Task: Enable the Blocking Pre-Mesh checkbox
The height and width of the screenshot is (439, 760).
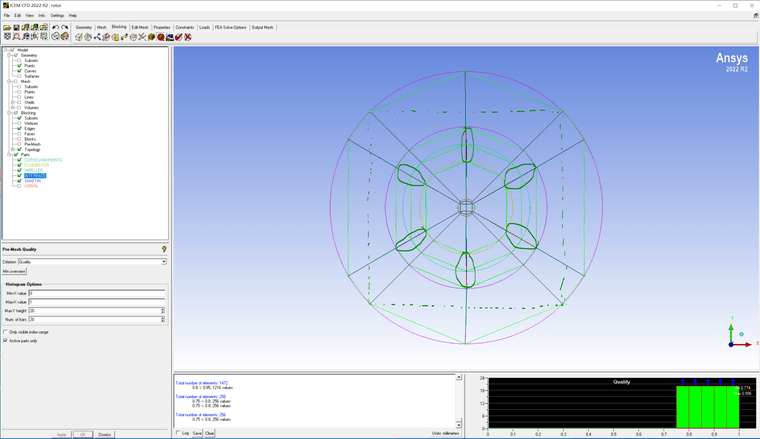Action: coord(19,144)
